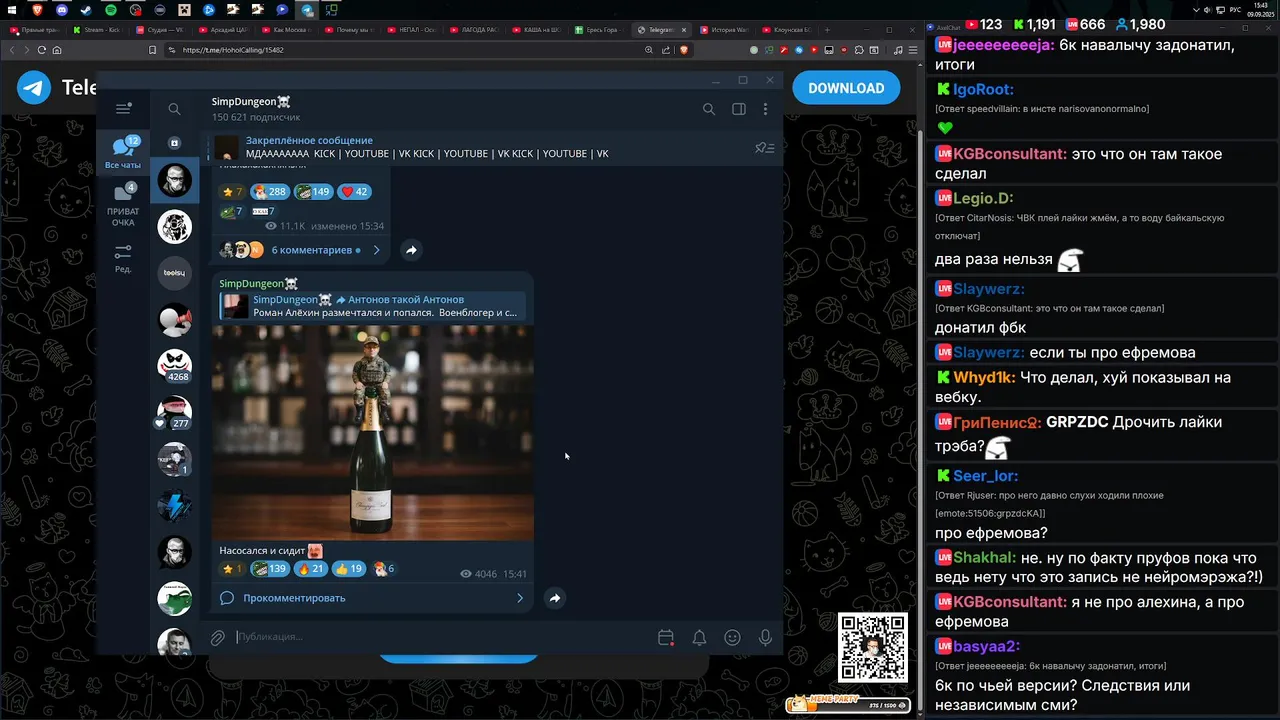This screenshot has height=720, width=1280.
Task: Focus the Публикация message input field
Action: tap(440, 637)
